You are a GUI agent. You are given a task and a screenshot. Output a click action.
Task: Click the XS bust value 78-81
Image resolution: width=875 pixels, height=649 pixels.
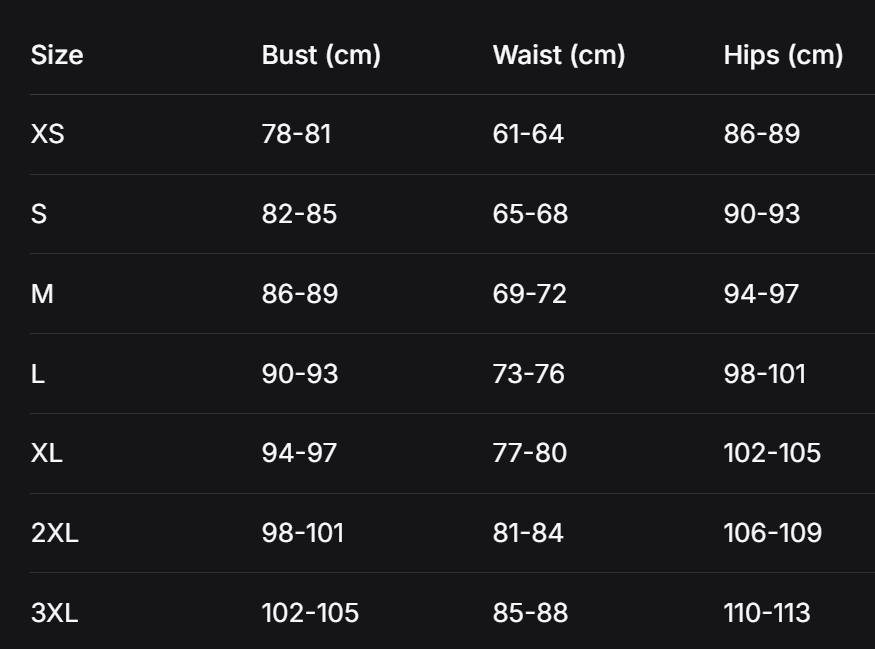pyautogui.click(x=296, y=134)
